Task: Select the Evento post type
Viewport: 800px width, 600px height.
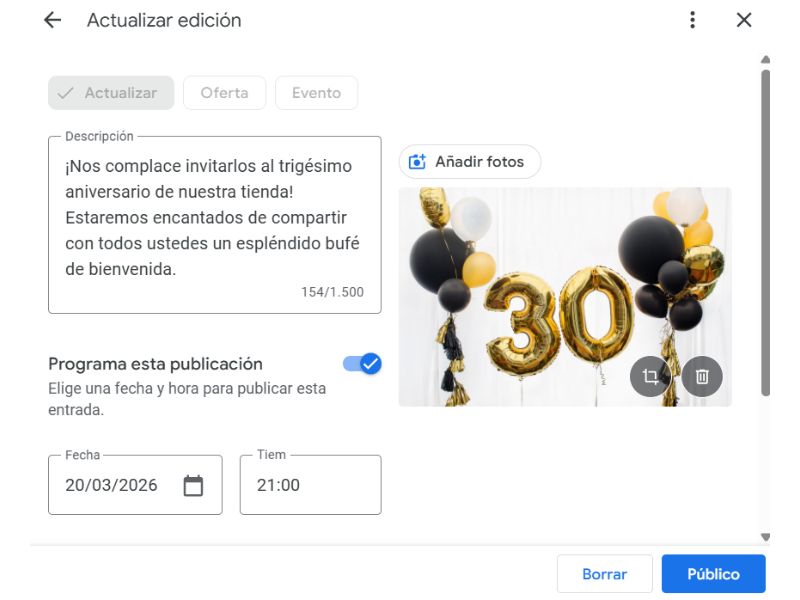Action: [x=316, y=93]
